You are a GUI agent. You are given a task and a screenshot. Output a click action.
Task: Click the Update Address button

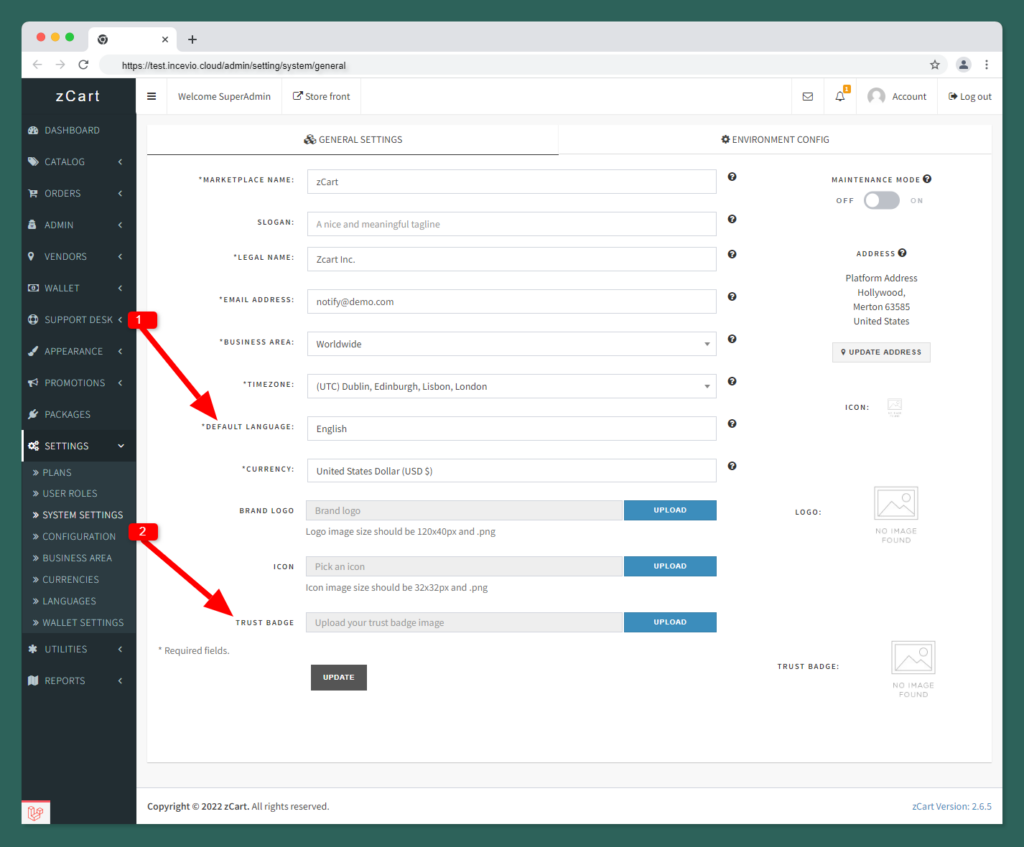881,352
